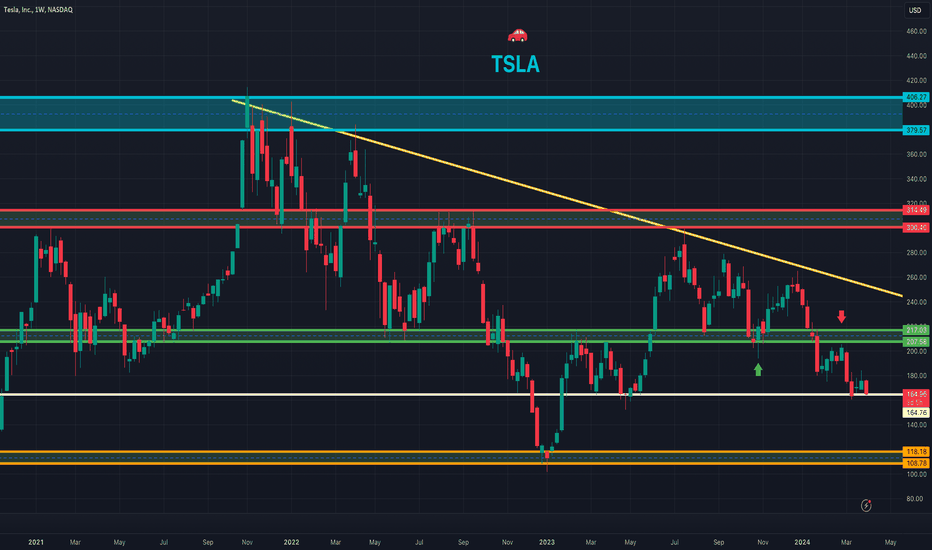Select the red down arrow drawing
The image size is (932, 550).
pyautogui.click(x=841, y=316)
